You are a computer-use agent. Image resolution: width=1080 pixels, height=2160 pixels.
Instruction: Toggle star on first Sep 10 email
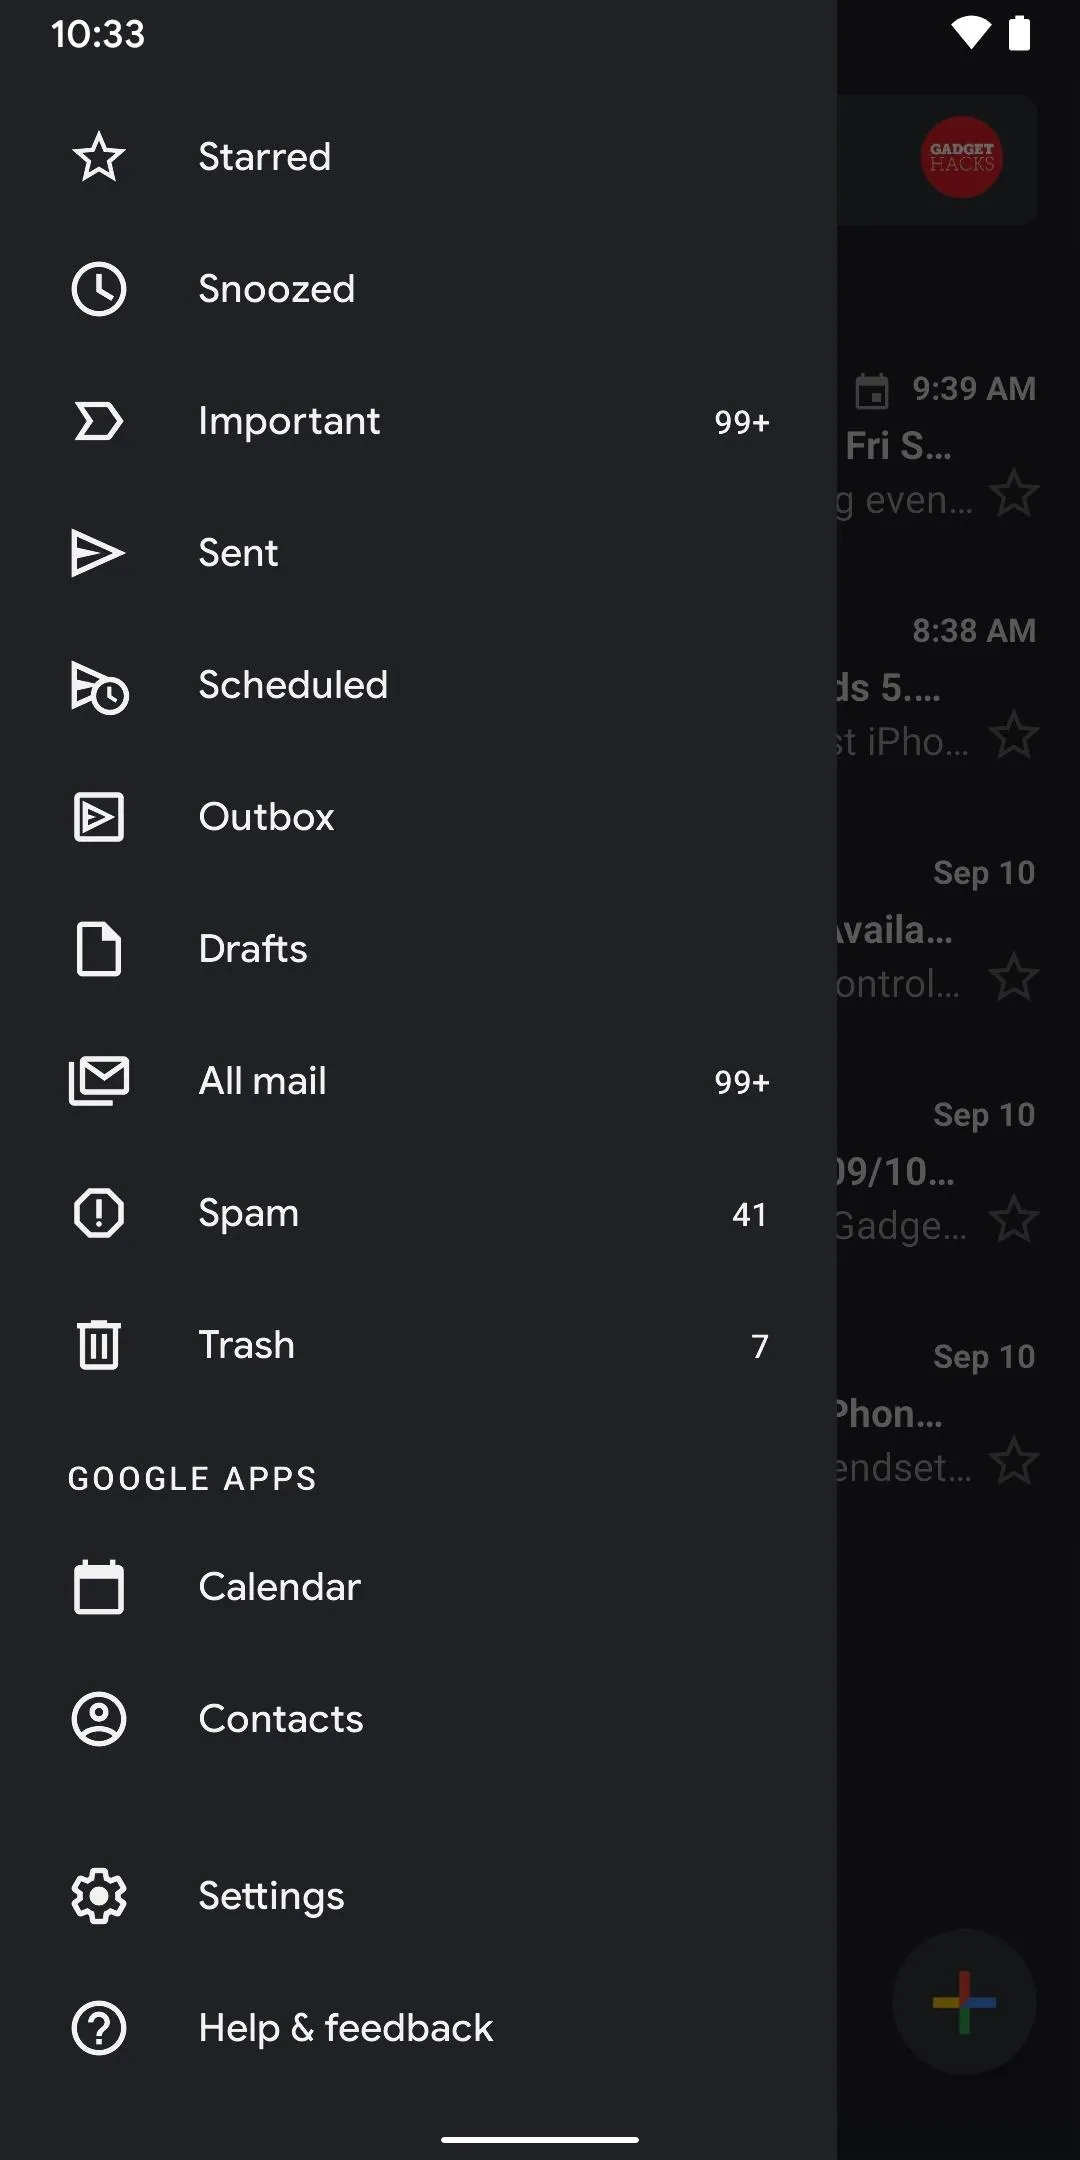tap(1014, 977)
